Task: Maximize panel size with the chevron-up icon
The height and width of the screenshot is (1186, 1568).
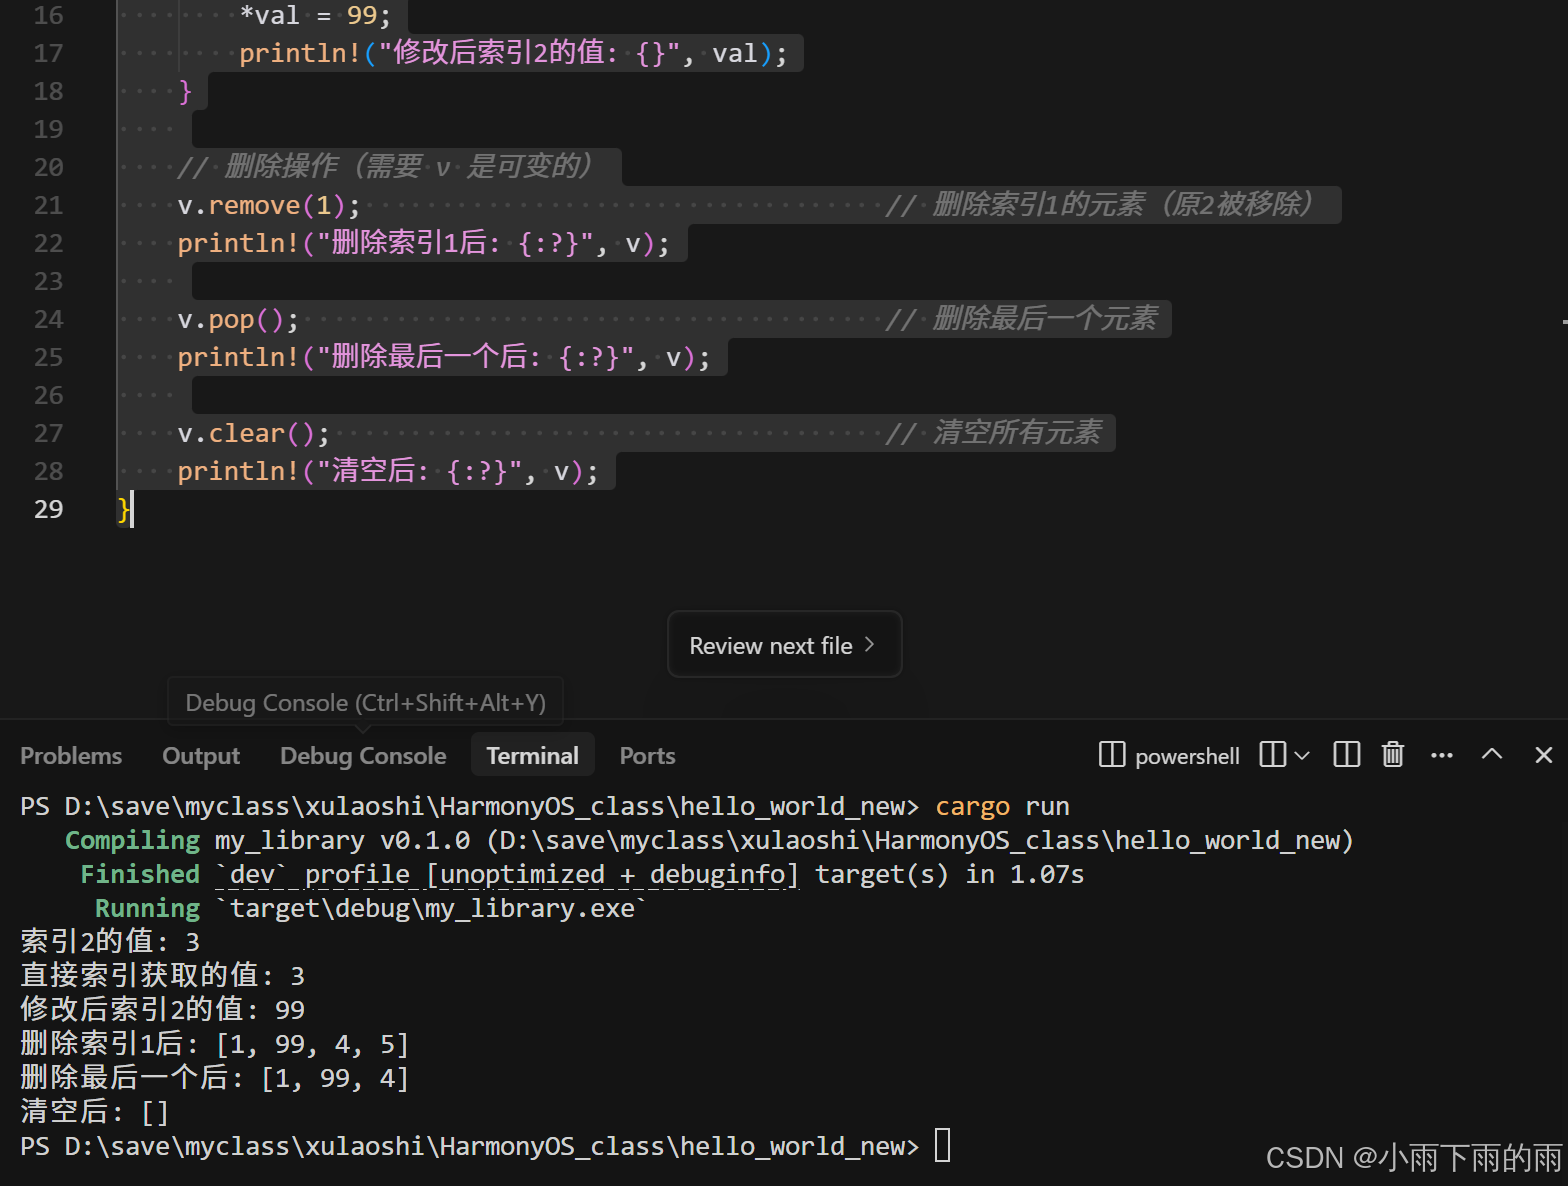Action: tap(1492, 755)
